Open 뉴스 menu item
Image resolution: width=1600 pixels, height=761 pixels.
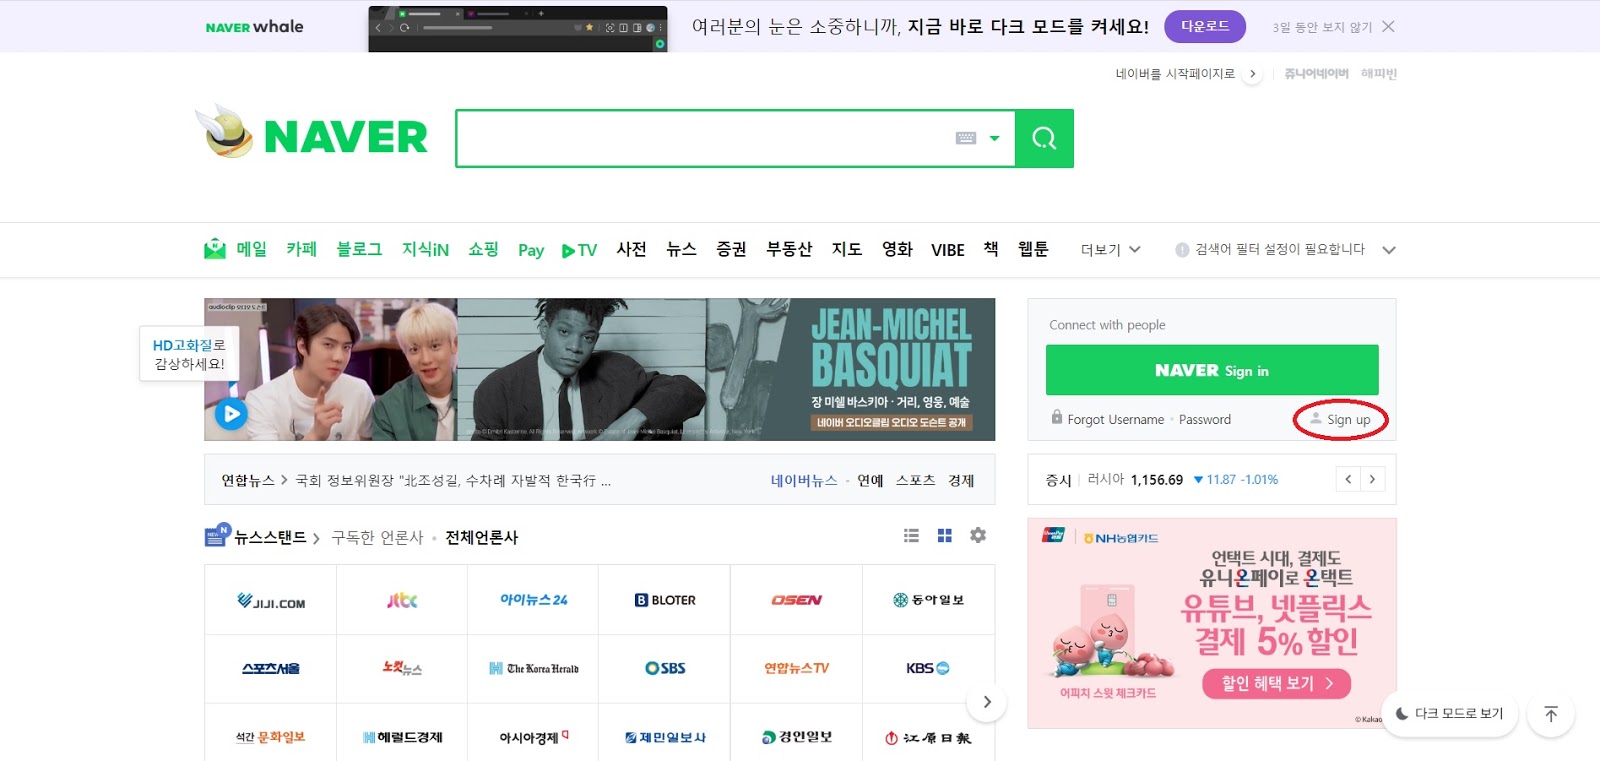681,249
